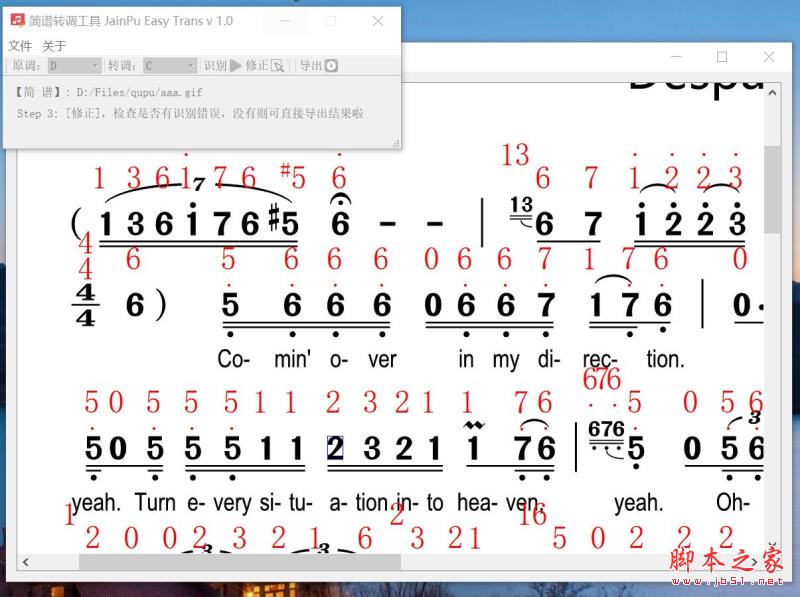Viewport: 800px width, 597px height.
Task: Click the Step 3 instruction text
Action: pos(190,113)
